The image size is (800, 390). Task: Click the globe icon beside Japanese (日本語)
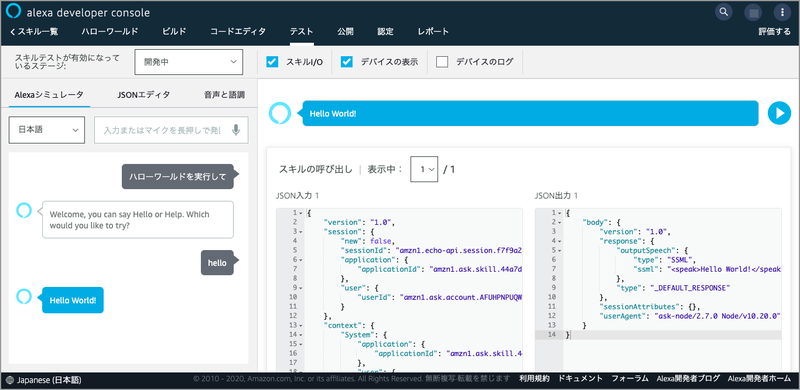tap(11, 380)
